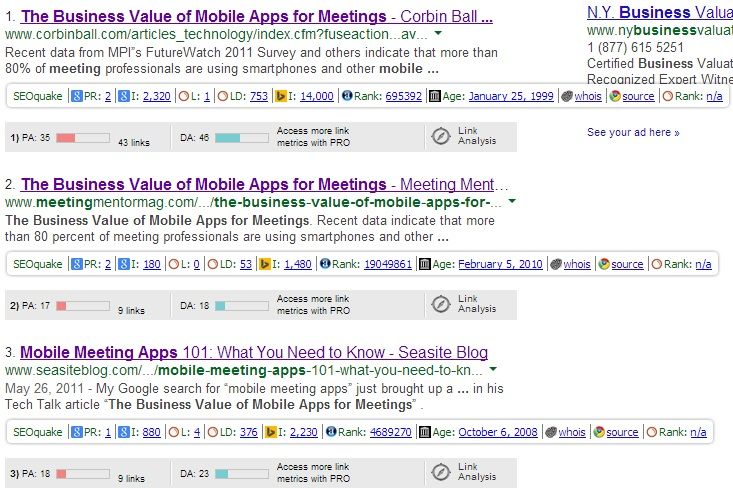Click the Link Analysis icon for result 2
Screen dimensions: 733x488
click(441, 304)
